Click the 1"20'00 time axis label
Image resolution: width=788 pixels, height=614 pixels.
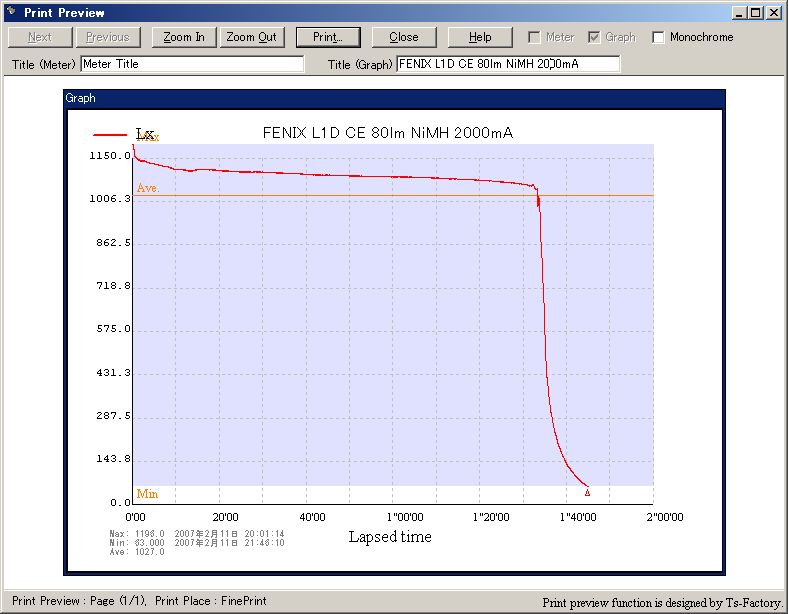(x=491, y=517)
